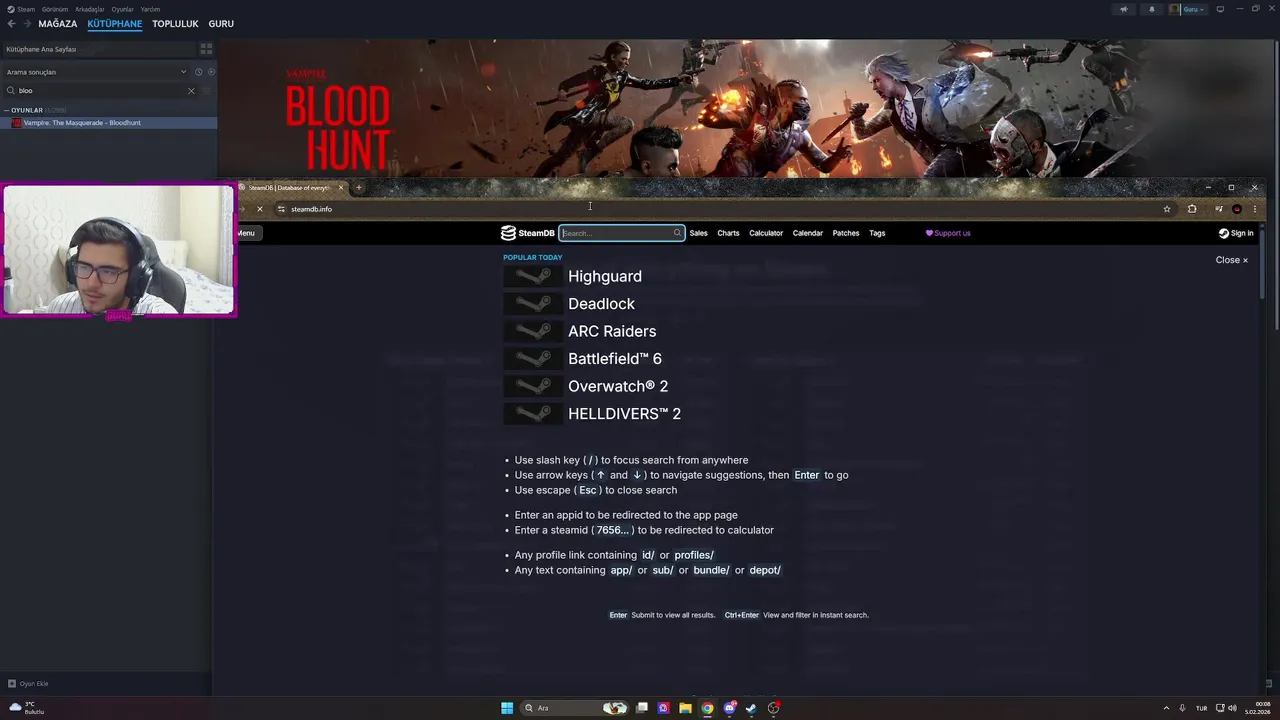The image size is (1280, 720).
Task: Open Steam announcements megaphone icon
Action: point(1124,9)
